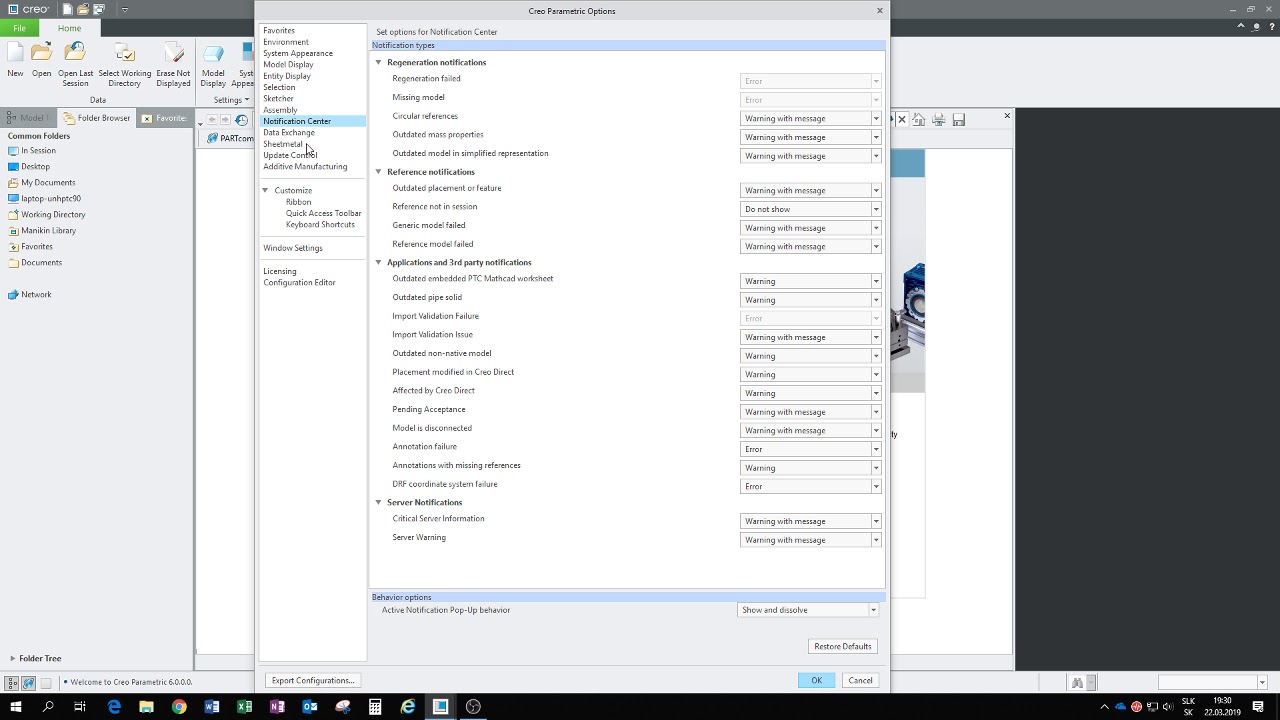Select Model Display in the options list
The width and height of the screenshot is (1280, 720).
coord(288,64)
